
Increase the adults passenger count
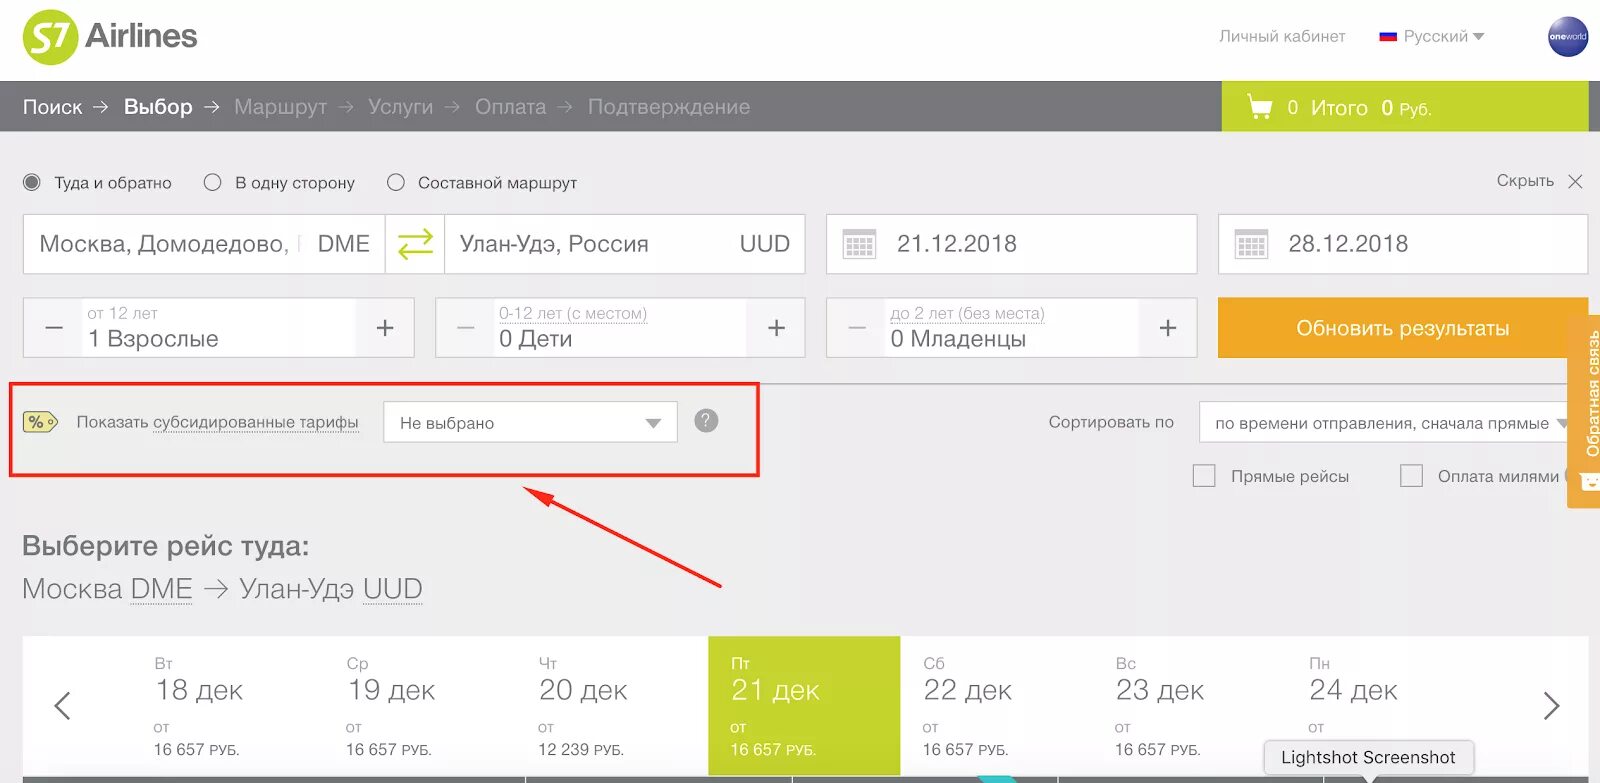coord(385,328)
